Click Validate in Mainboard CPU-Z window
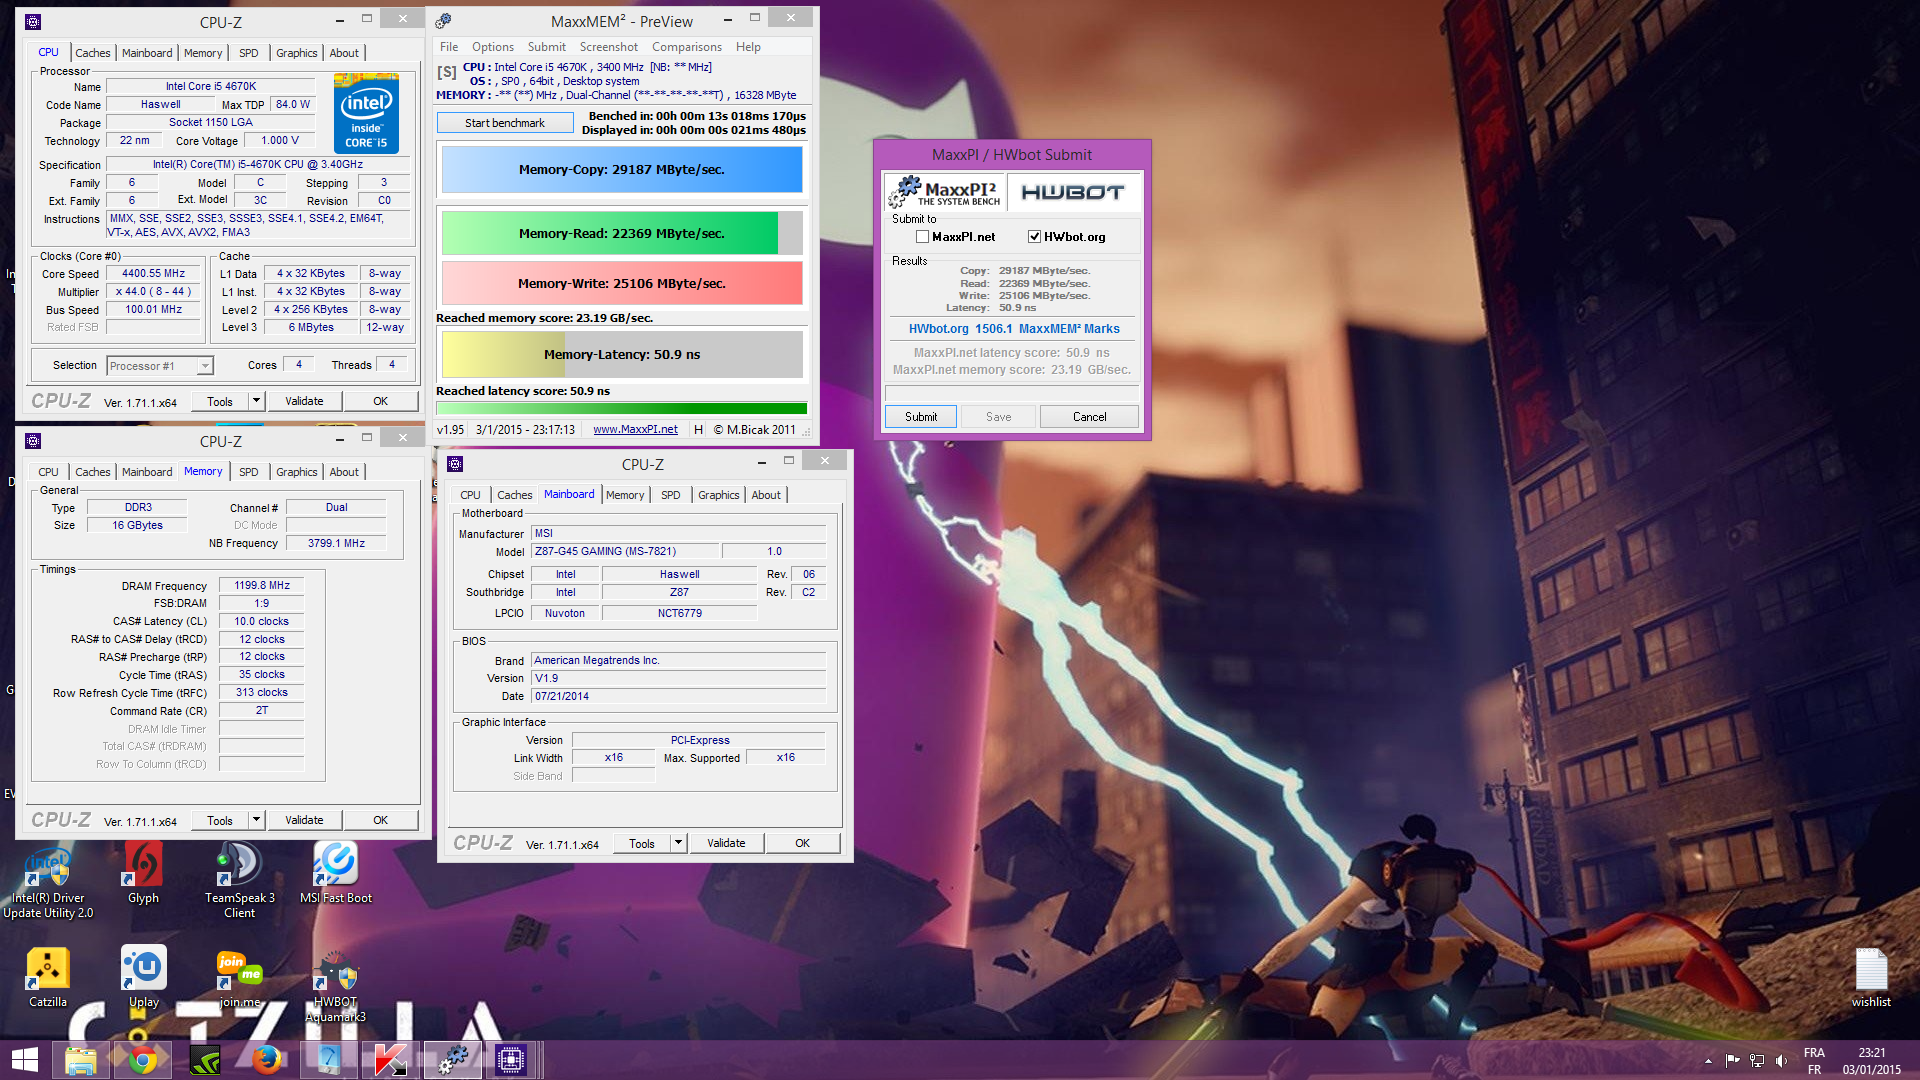This screenshot has height=1080, width=1920. [726, 843]
